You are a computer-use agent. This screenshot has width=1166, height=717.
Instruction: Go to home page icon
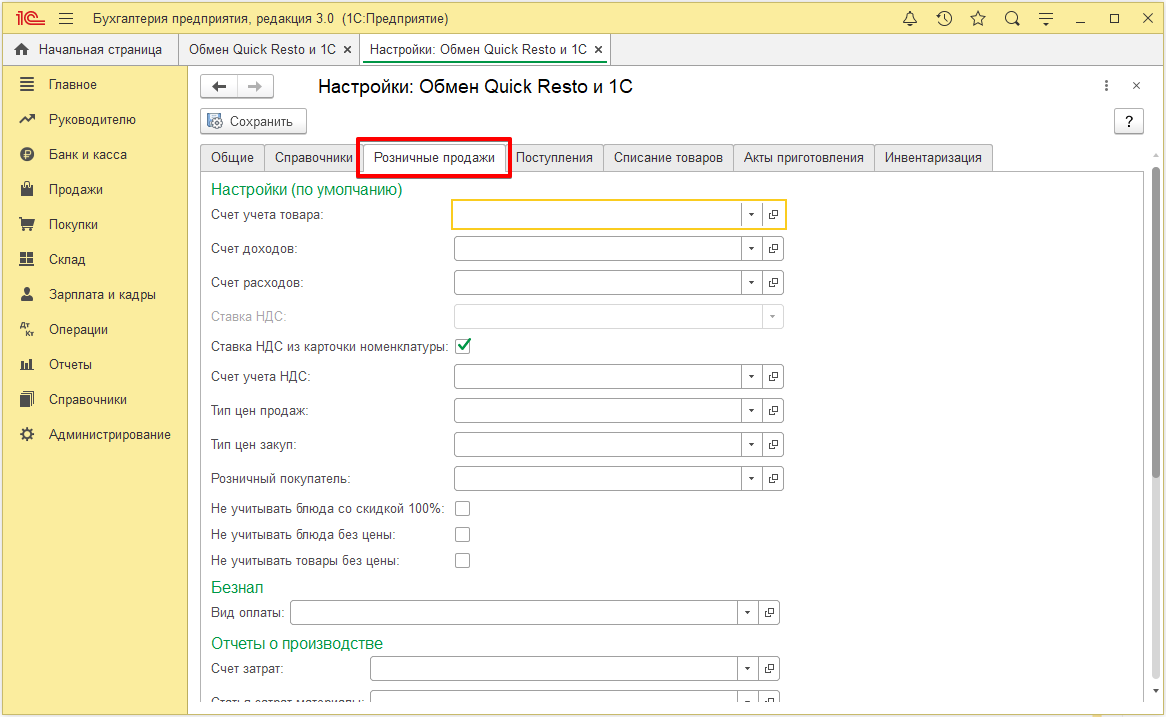22,49
